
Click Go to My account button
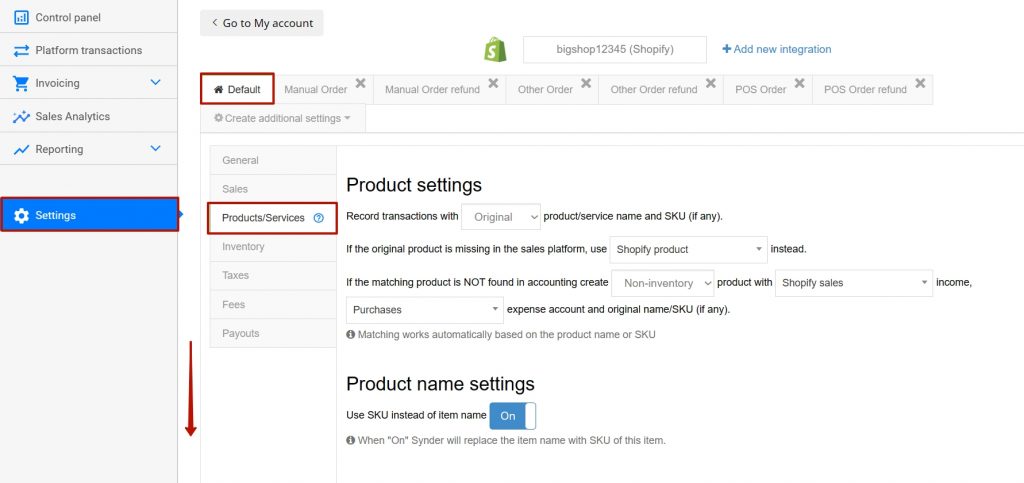click(x=262, y=23)
